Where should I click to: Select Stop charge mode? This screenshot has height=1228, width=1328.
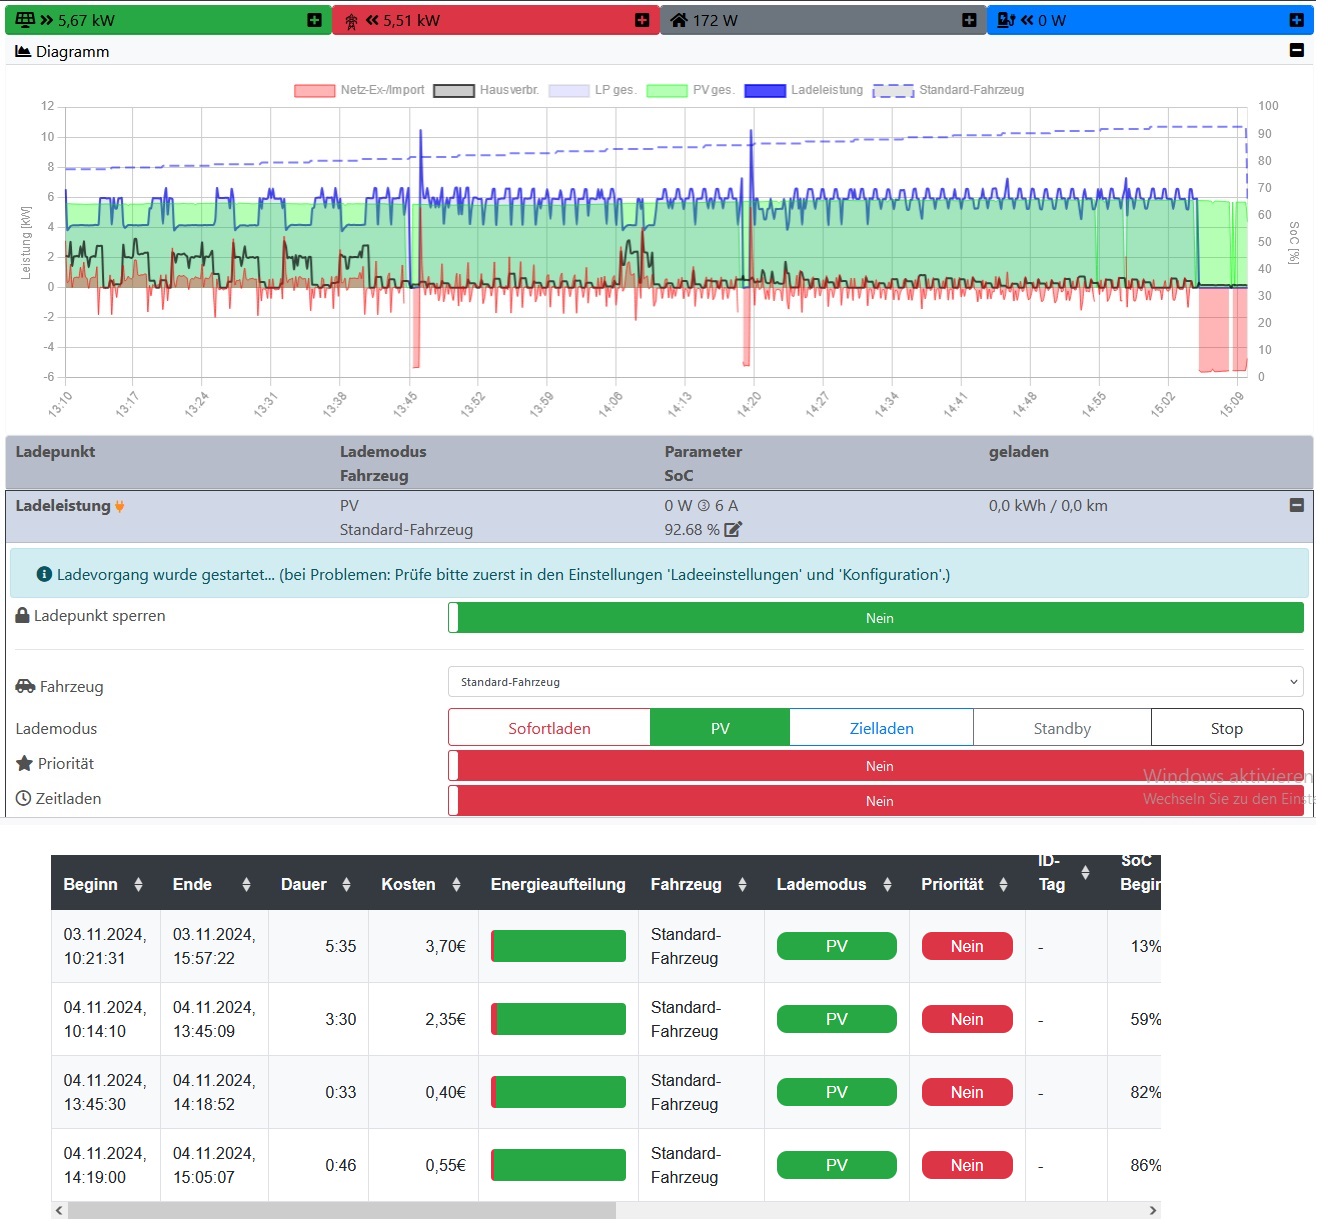pyautogui.click(x=1227, y=728)
